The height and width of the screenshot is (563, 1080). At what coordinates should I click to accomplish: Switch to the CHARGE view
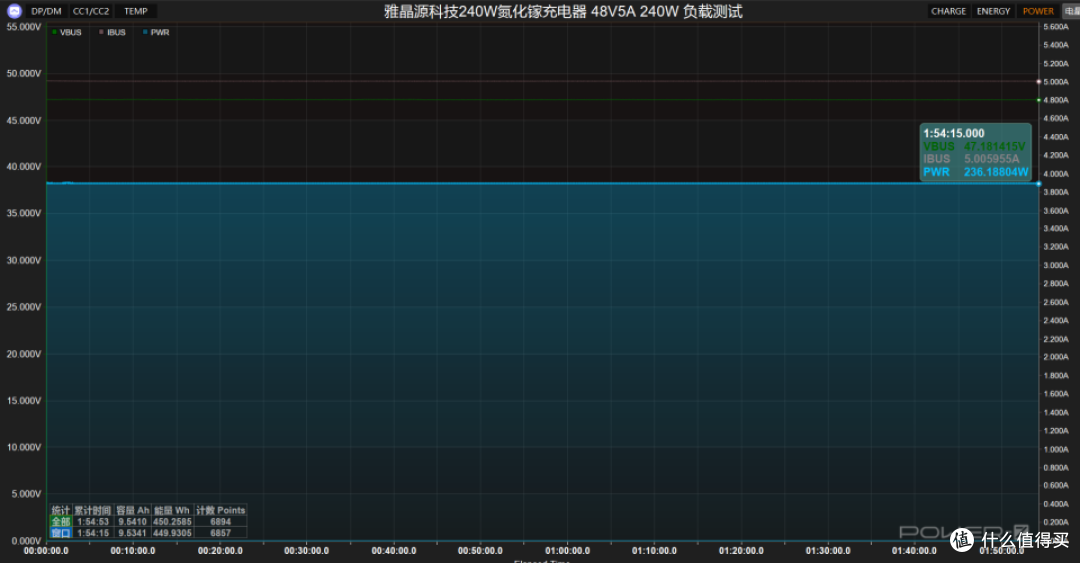coord(948,11)
